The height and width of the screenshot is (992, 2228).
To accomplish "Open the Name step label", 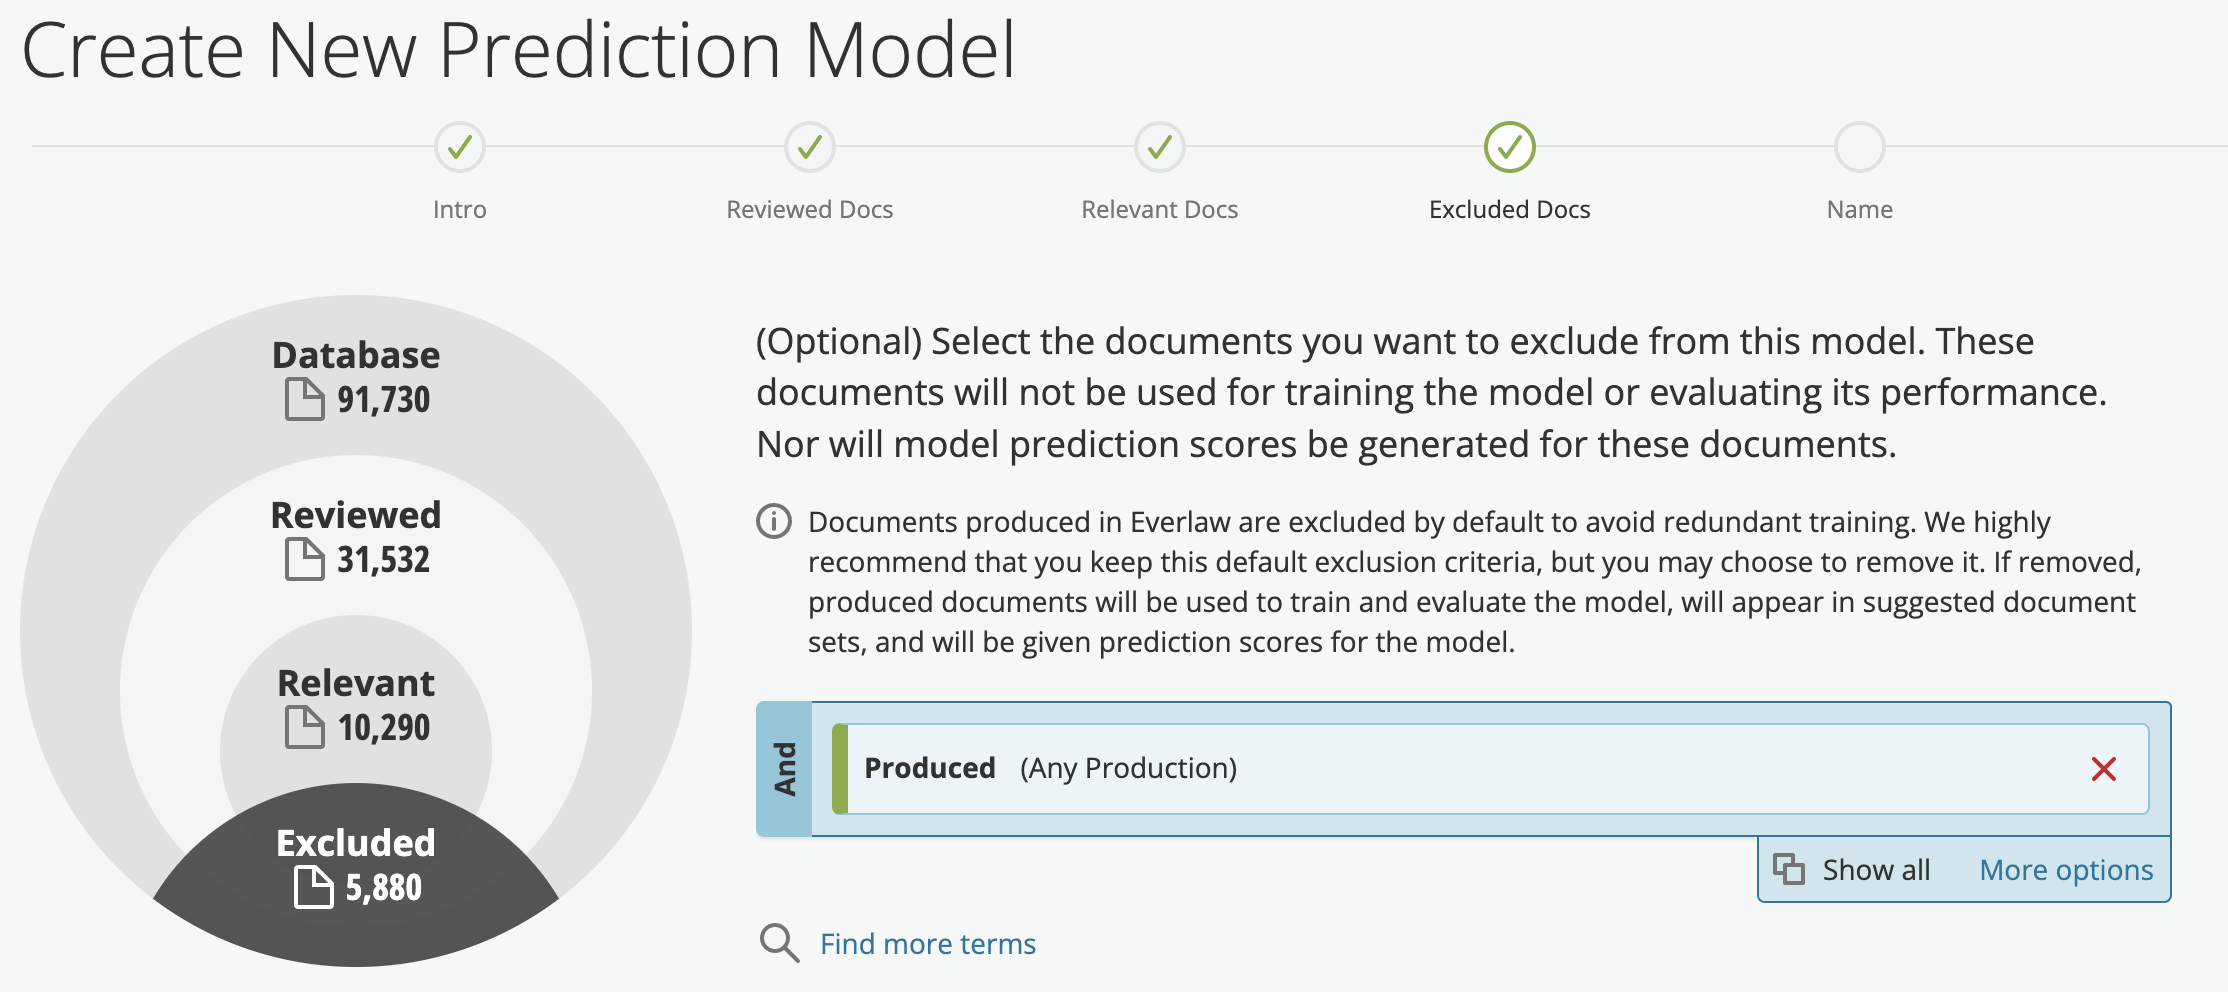I will point(1860,210).
